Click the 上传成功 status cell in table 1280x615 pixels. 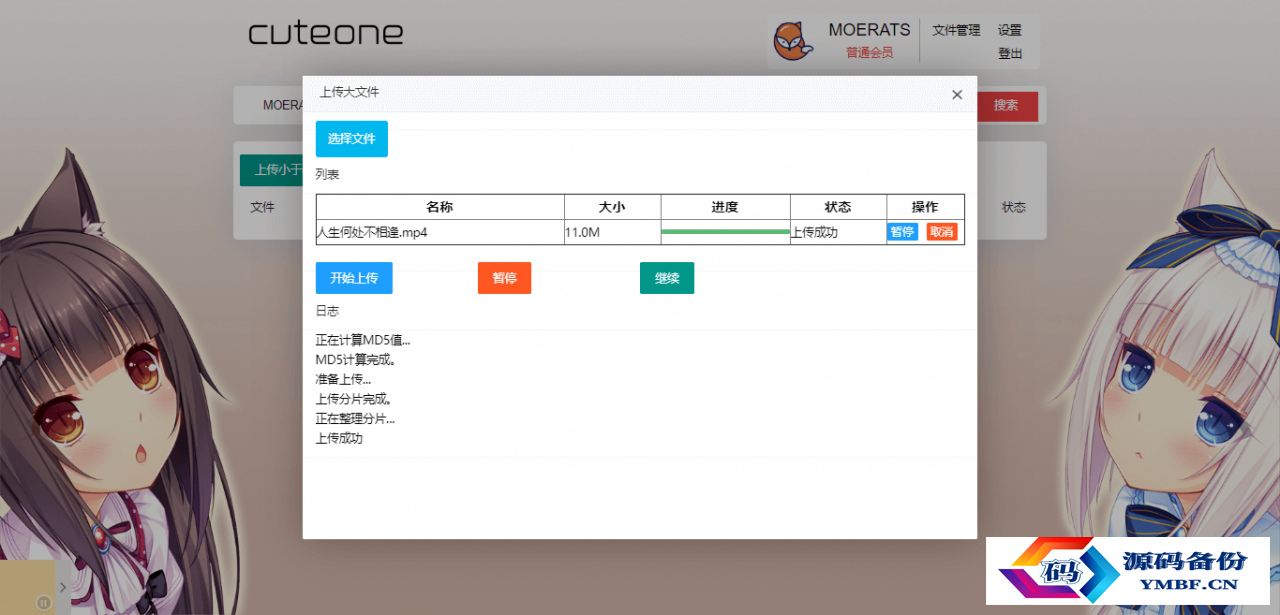(838, 232)
